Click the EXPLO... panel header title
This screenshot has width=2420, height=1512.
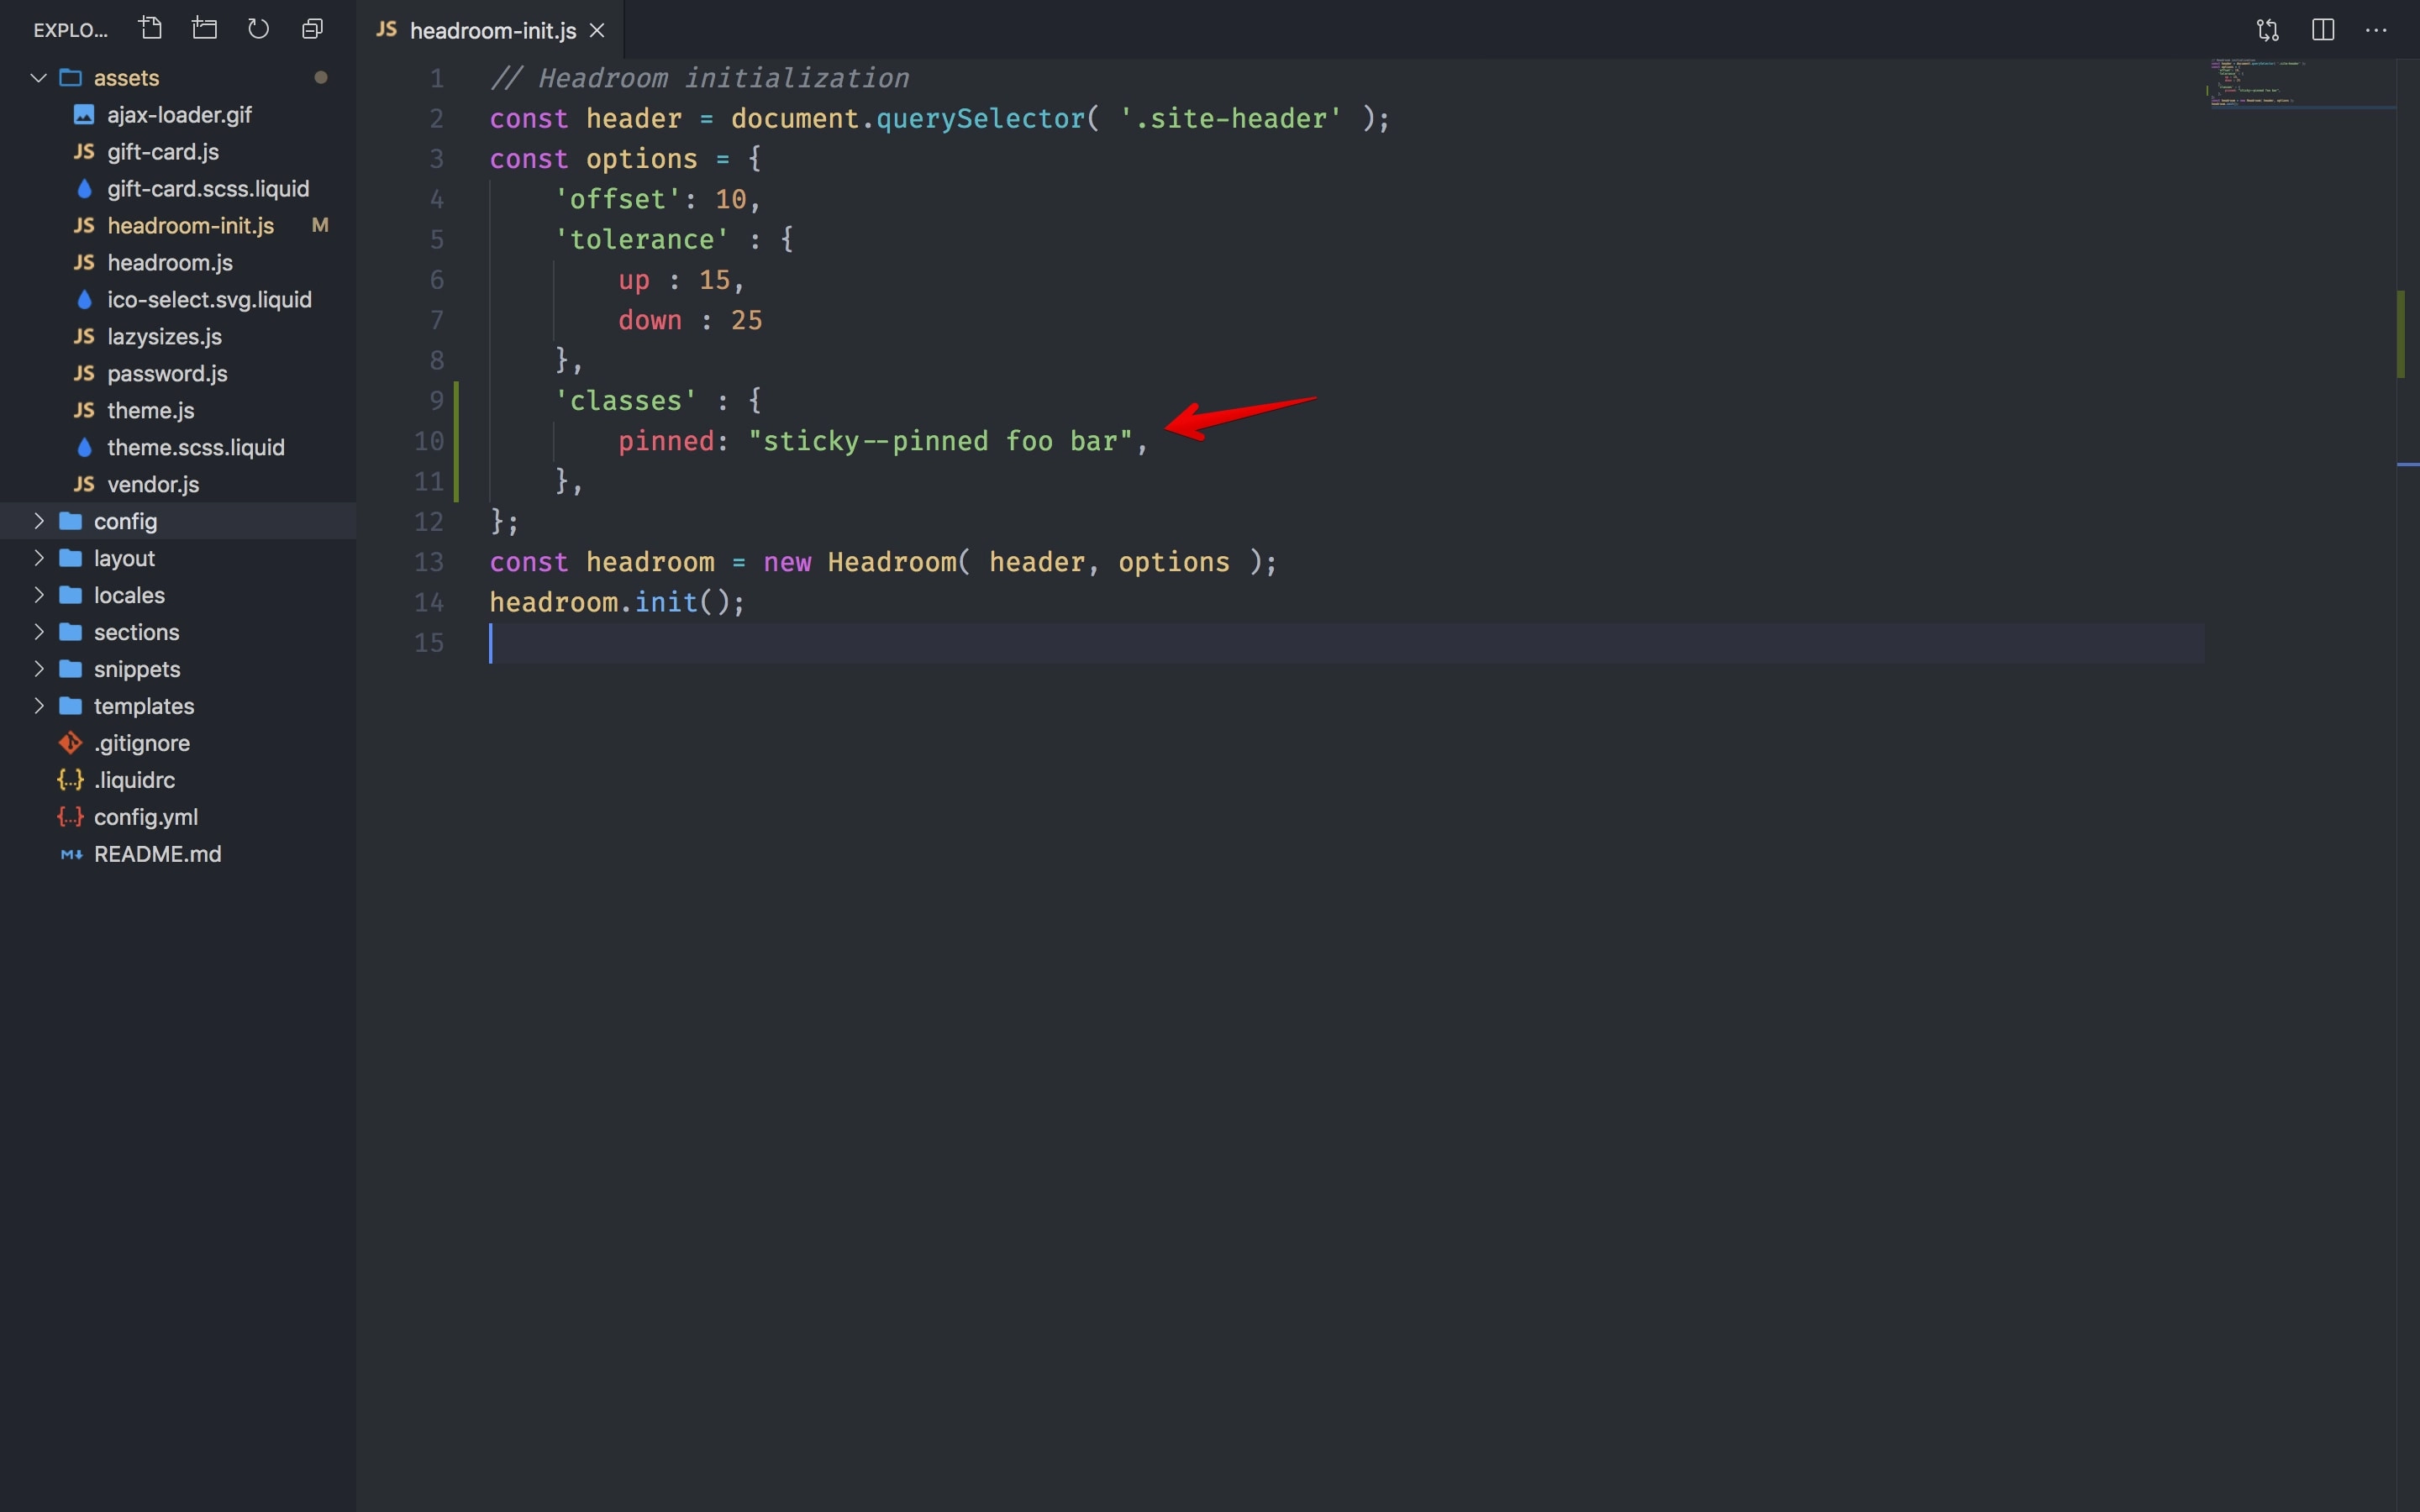pyautogui.click(x=70, y=30)
